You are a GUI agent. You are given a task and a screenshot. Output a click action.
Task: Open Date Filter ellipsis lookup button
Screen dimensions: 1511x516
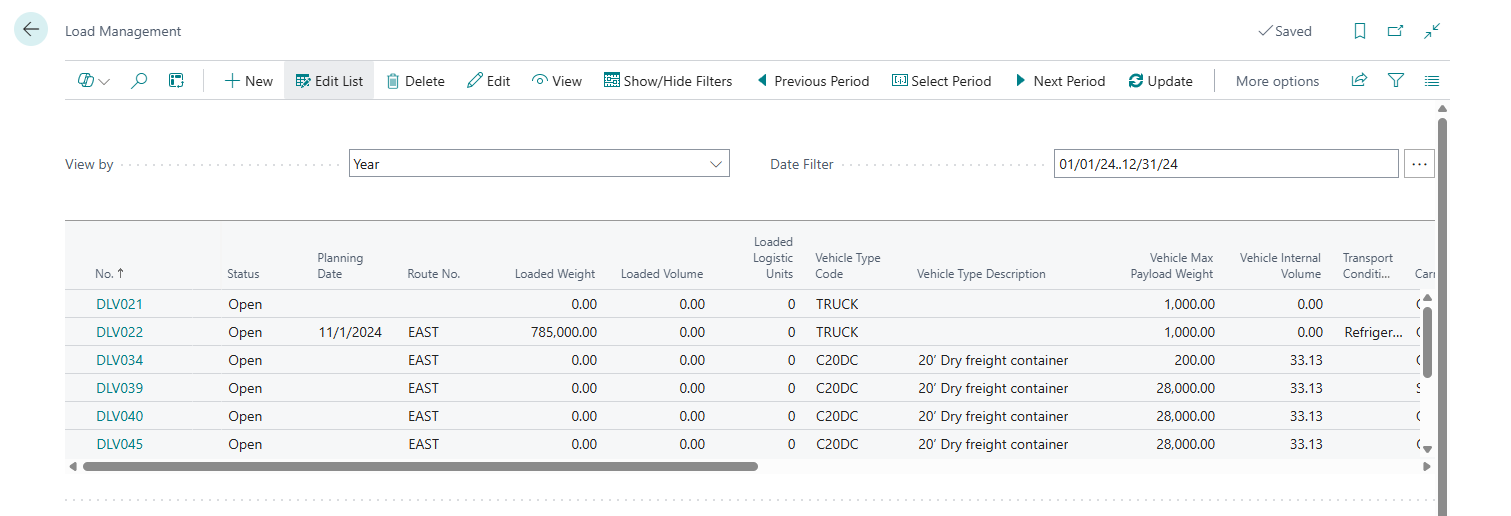coord(1419,164)
